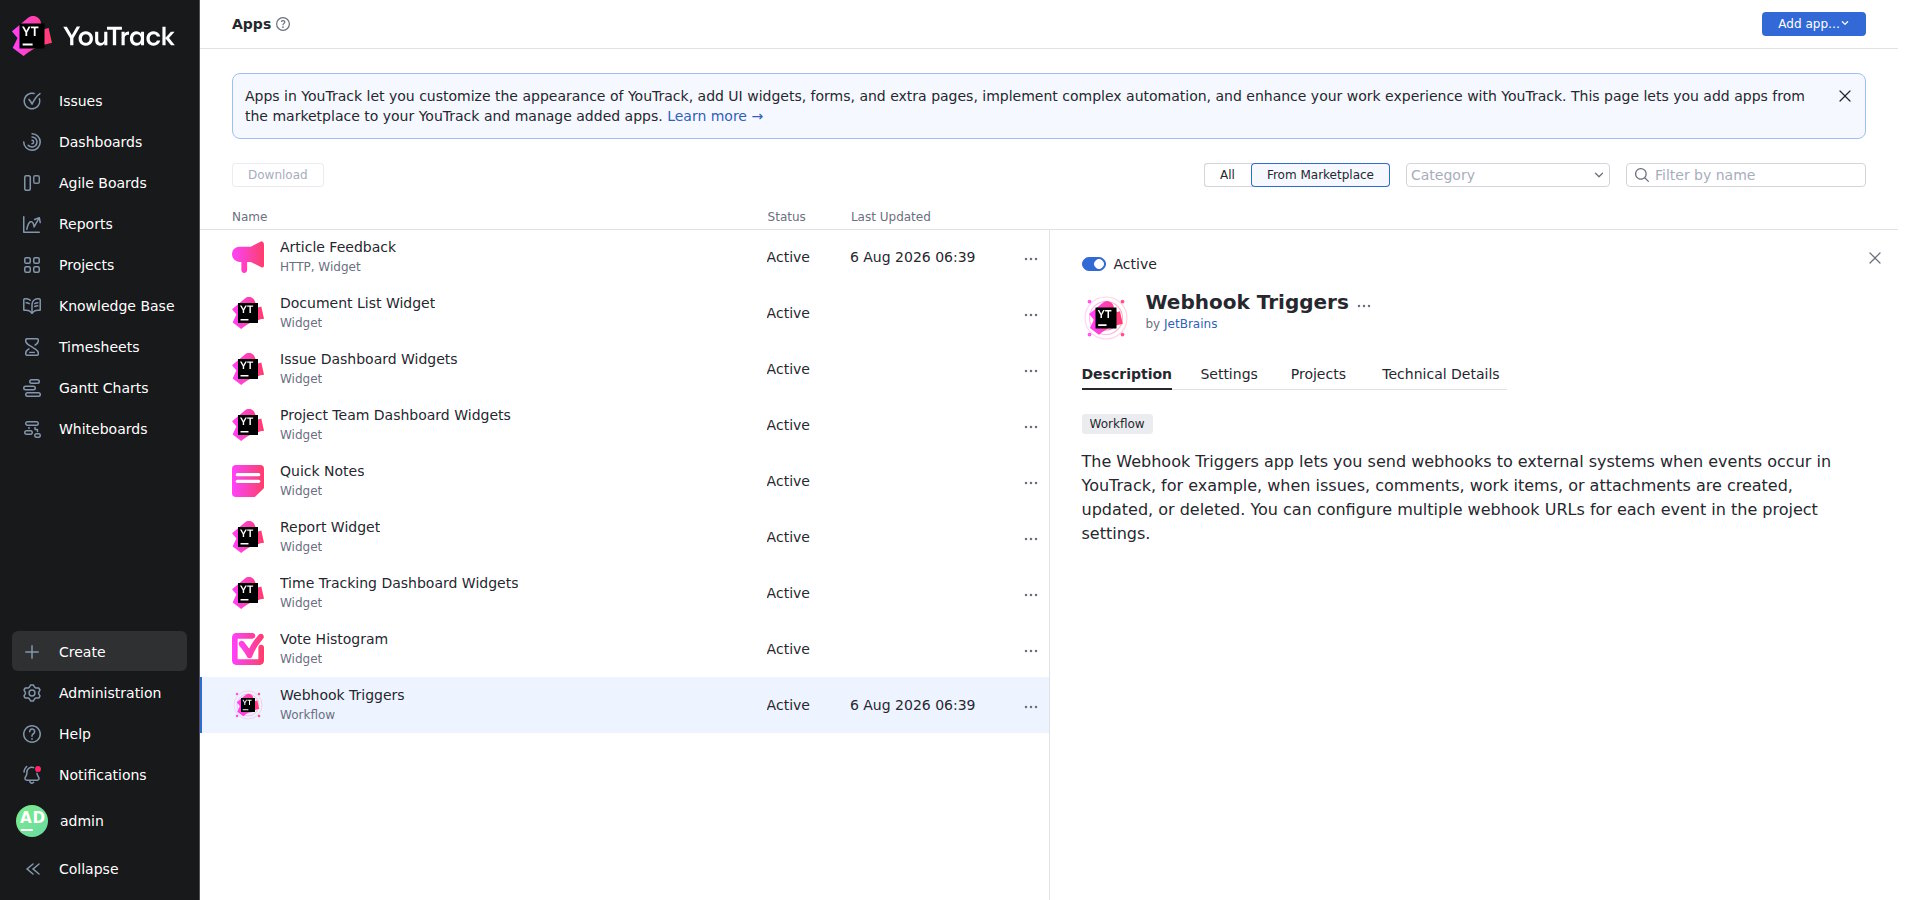Open the Whiteboards icon
1908x900 pixels.
[32, 429]
